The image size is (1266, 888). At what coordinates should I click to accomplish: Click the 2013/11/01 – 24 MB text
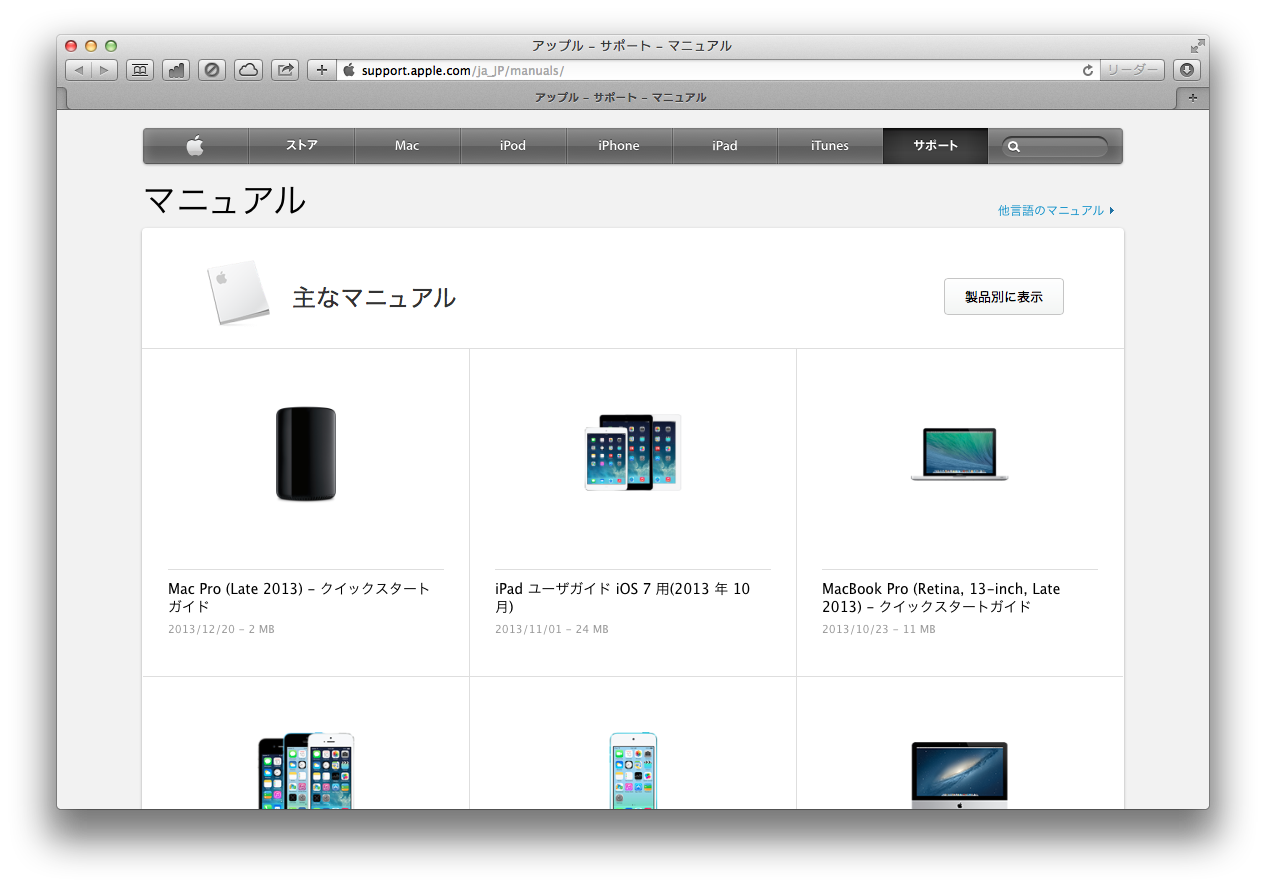(x=552, y=630)
